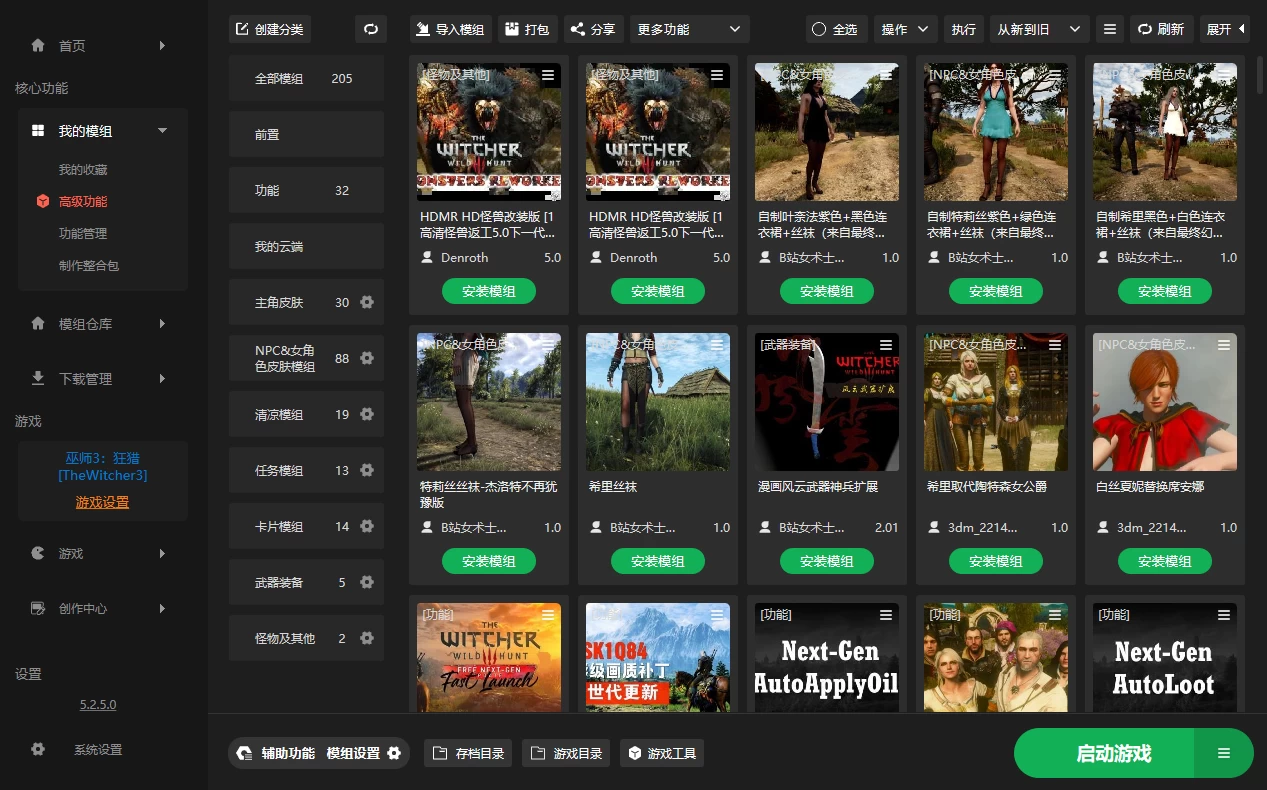1267x790 pixels.
Task: Open the 操作 dropdown menu
Action: pyautogui.click(x=904, y=29)
